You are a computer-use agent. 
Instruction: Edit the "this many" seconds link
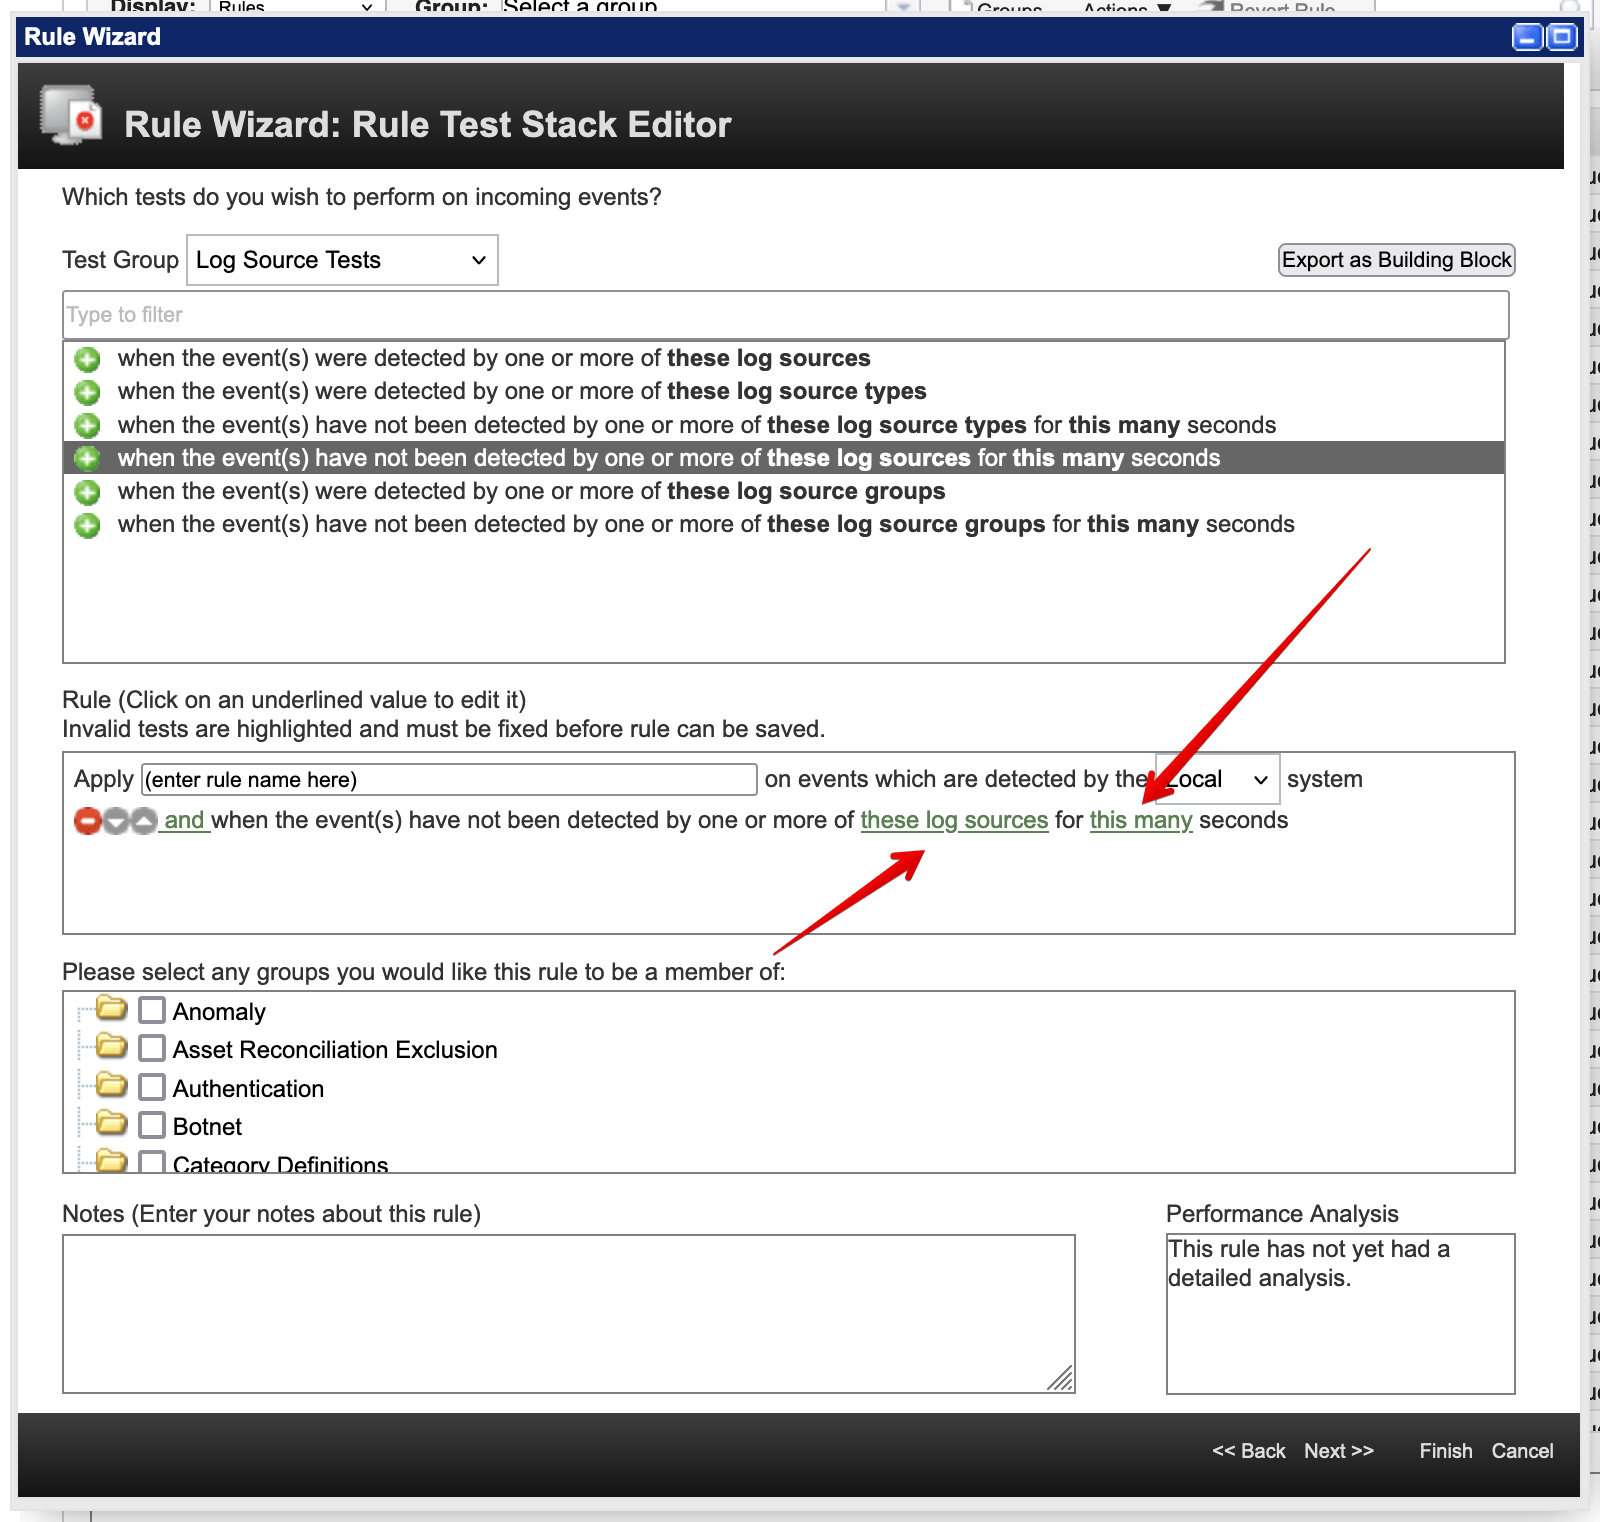pos(1140,820)
